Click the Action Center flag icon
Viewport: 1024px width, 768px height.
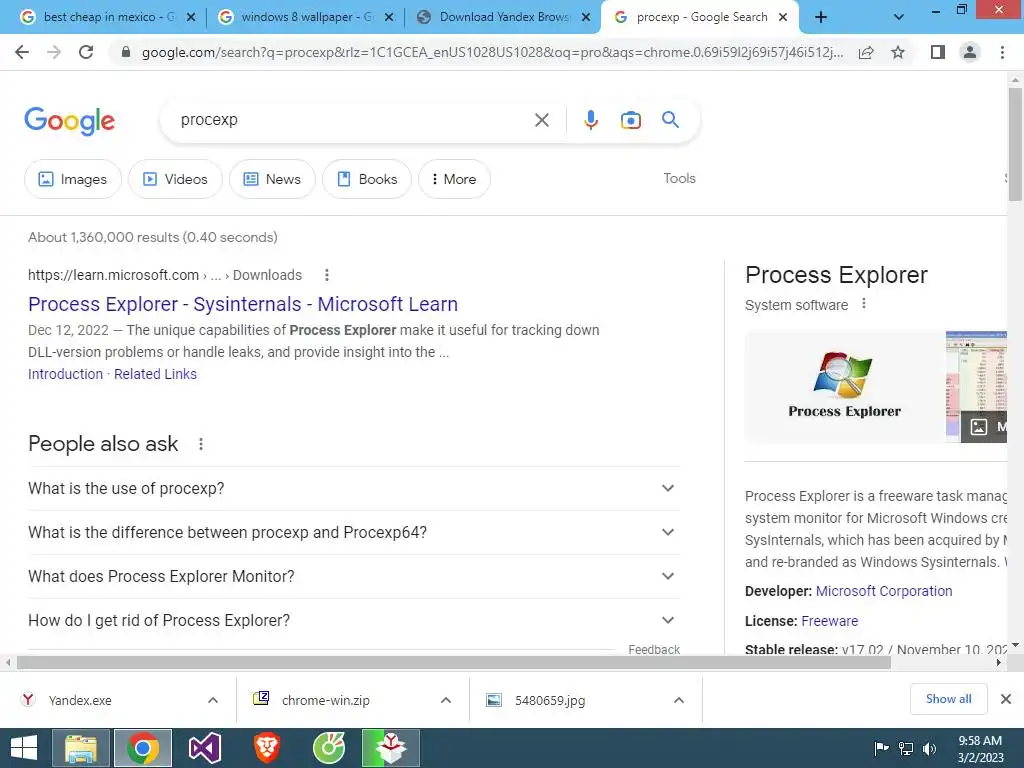[x=881, y=748]
